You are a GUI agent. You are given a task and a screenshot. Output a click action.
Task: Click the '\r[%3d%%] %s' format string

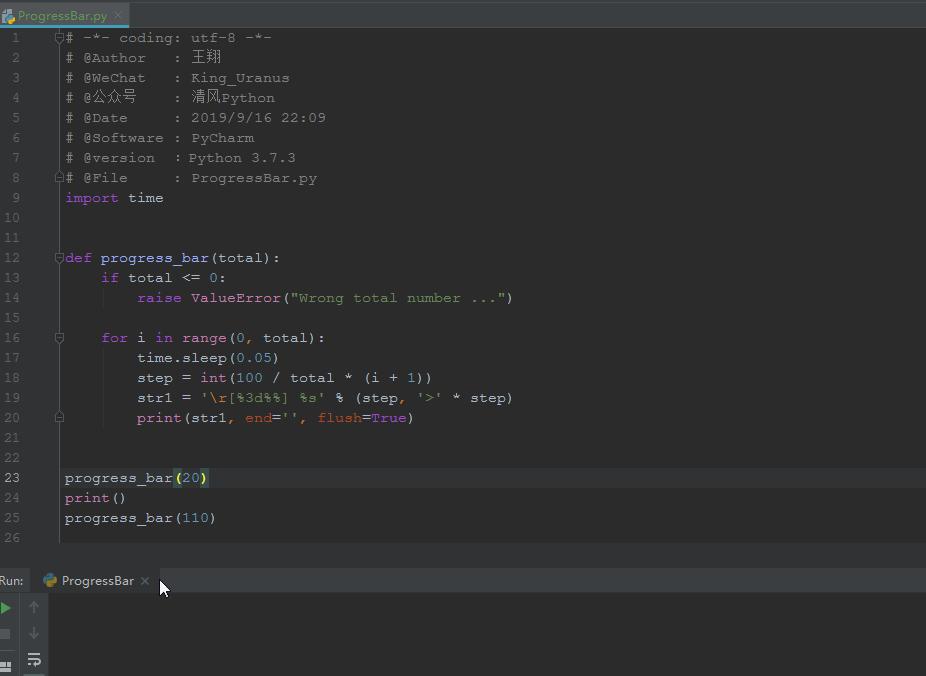tap(263, 398)
